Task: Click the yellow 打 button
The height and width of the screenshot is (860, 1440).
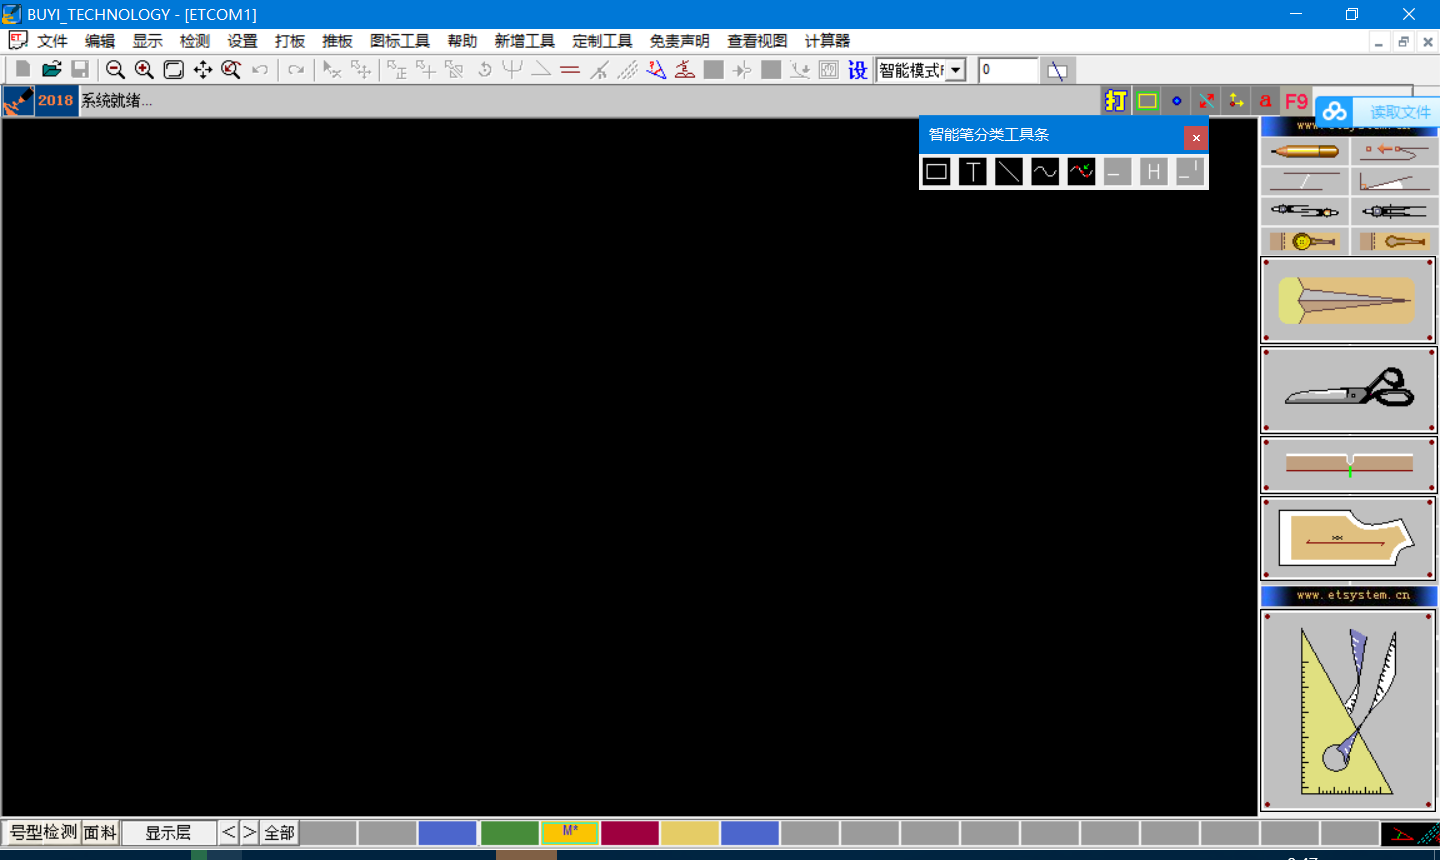Action: tap(1116, 100)
